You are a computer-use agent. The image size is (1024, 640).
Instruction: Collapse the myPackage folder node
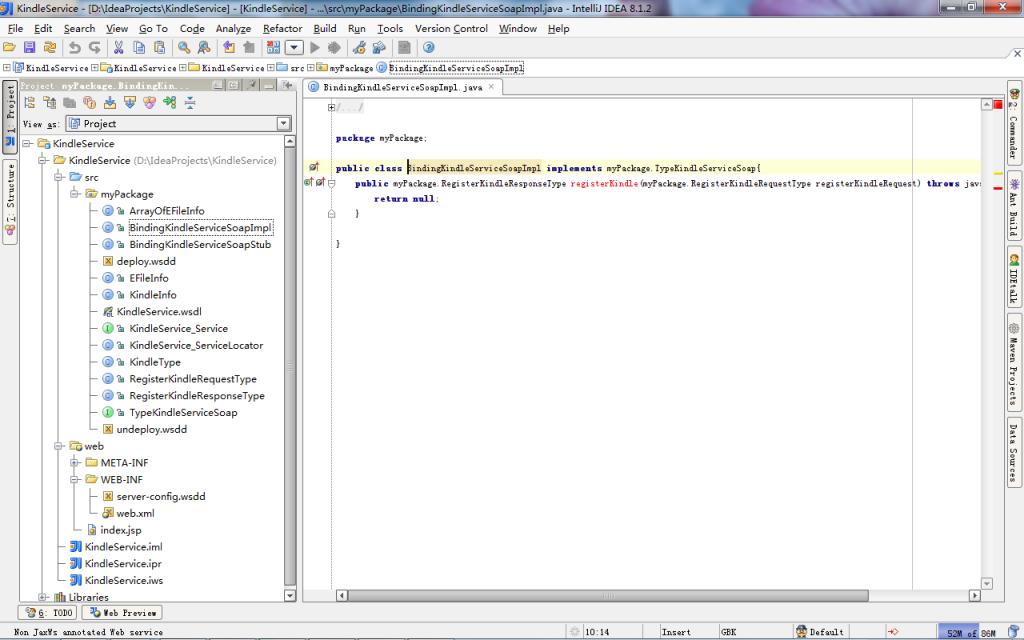click(74, 194)
